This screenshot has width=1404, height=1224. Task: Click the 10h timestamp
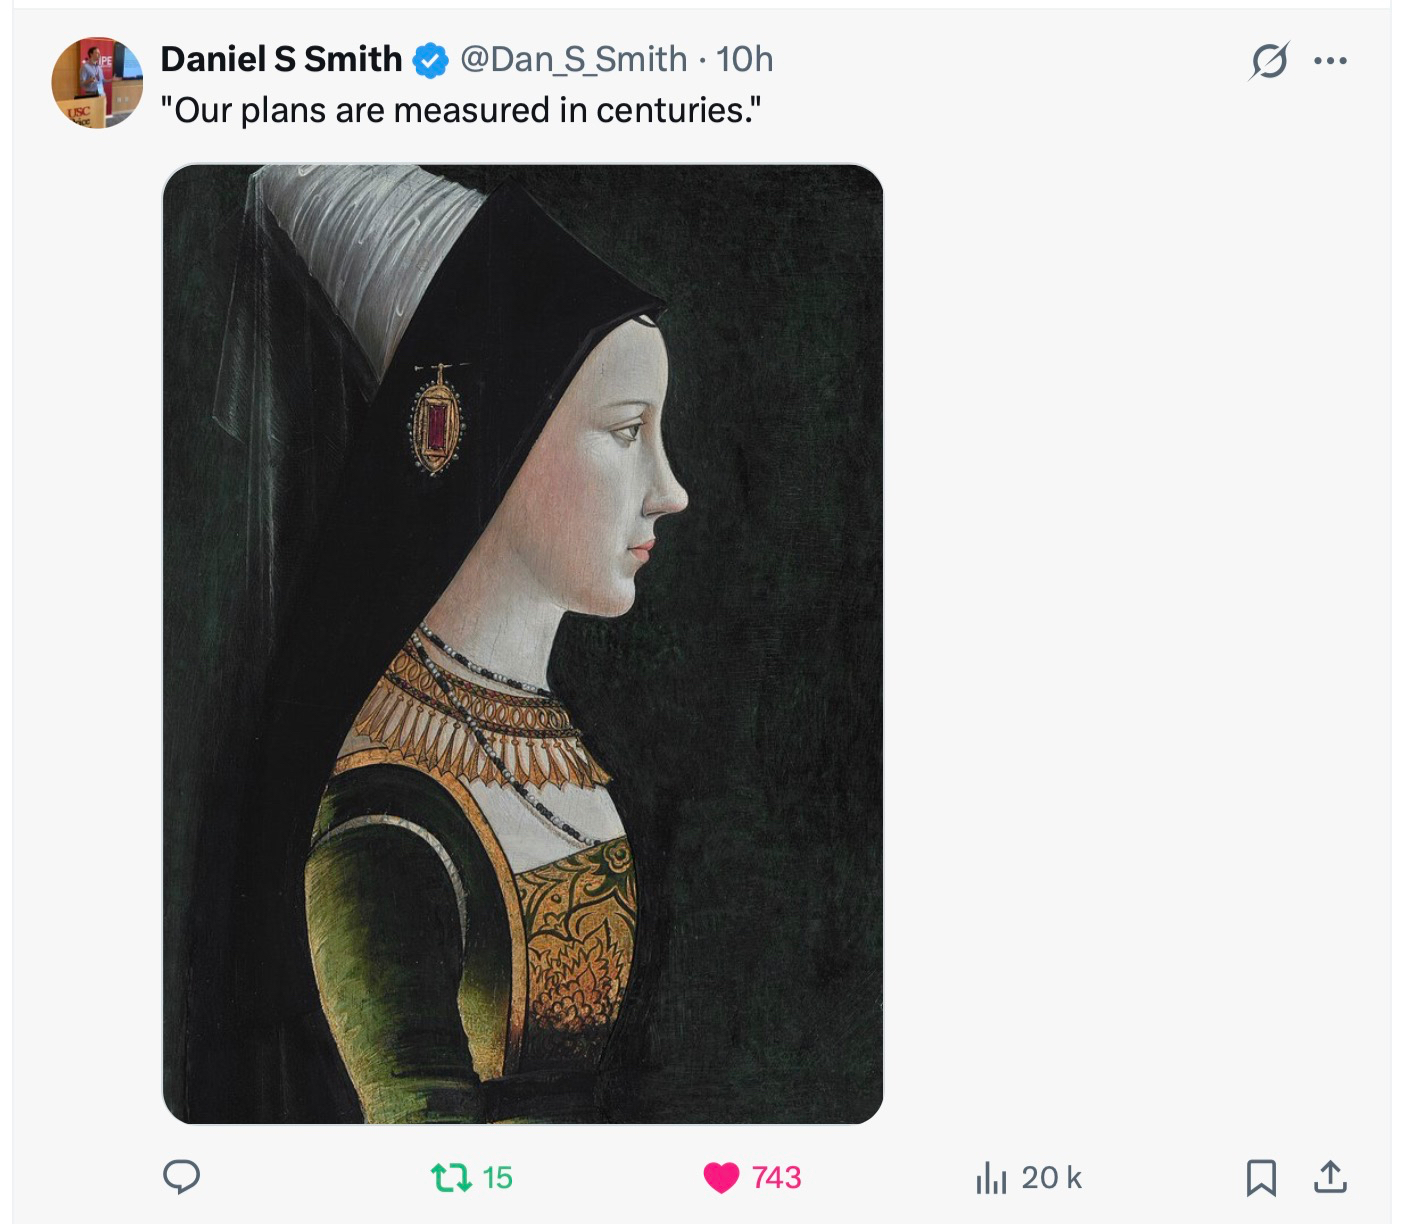point(745,60)
